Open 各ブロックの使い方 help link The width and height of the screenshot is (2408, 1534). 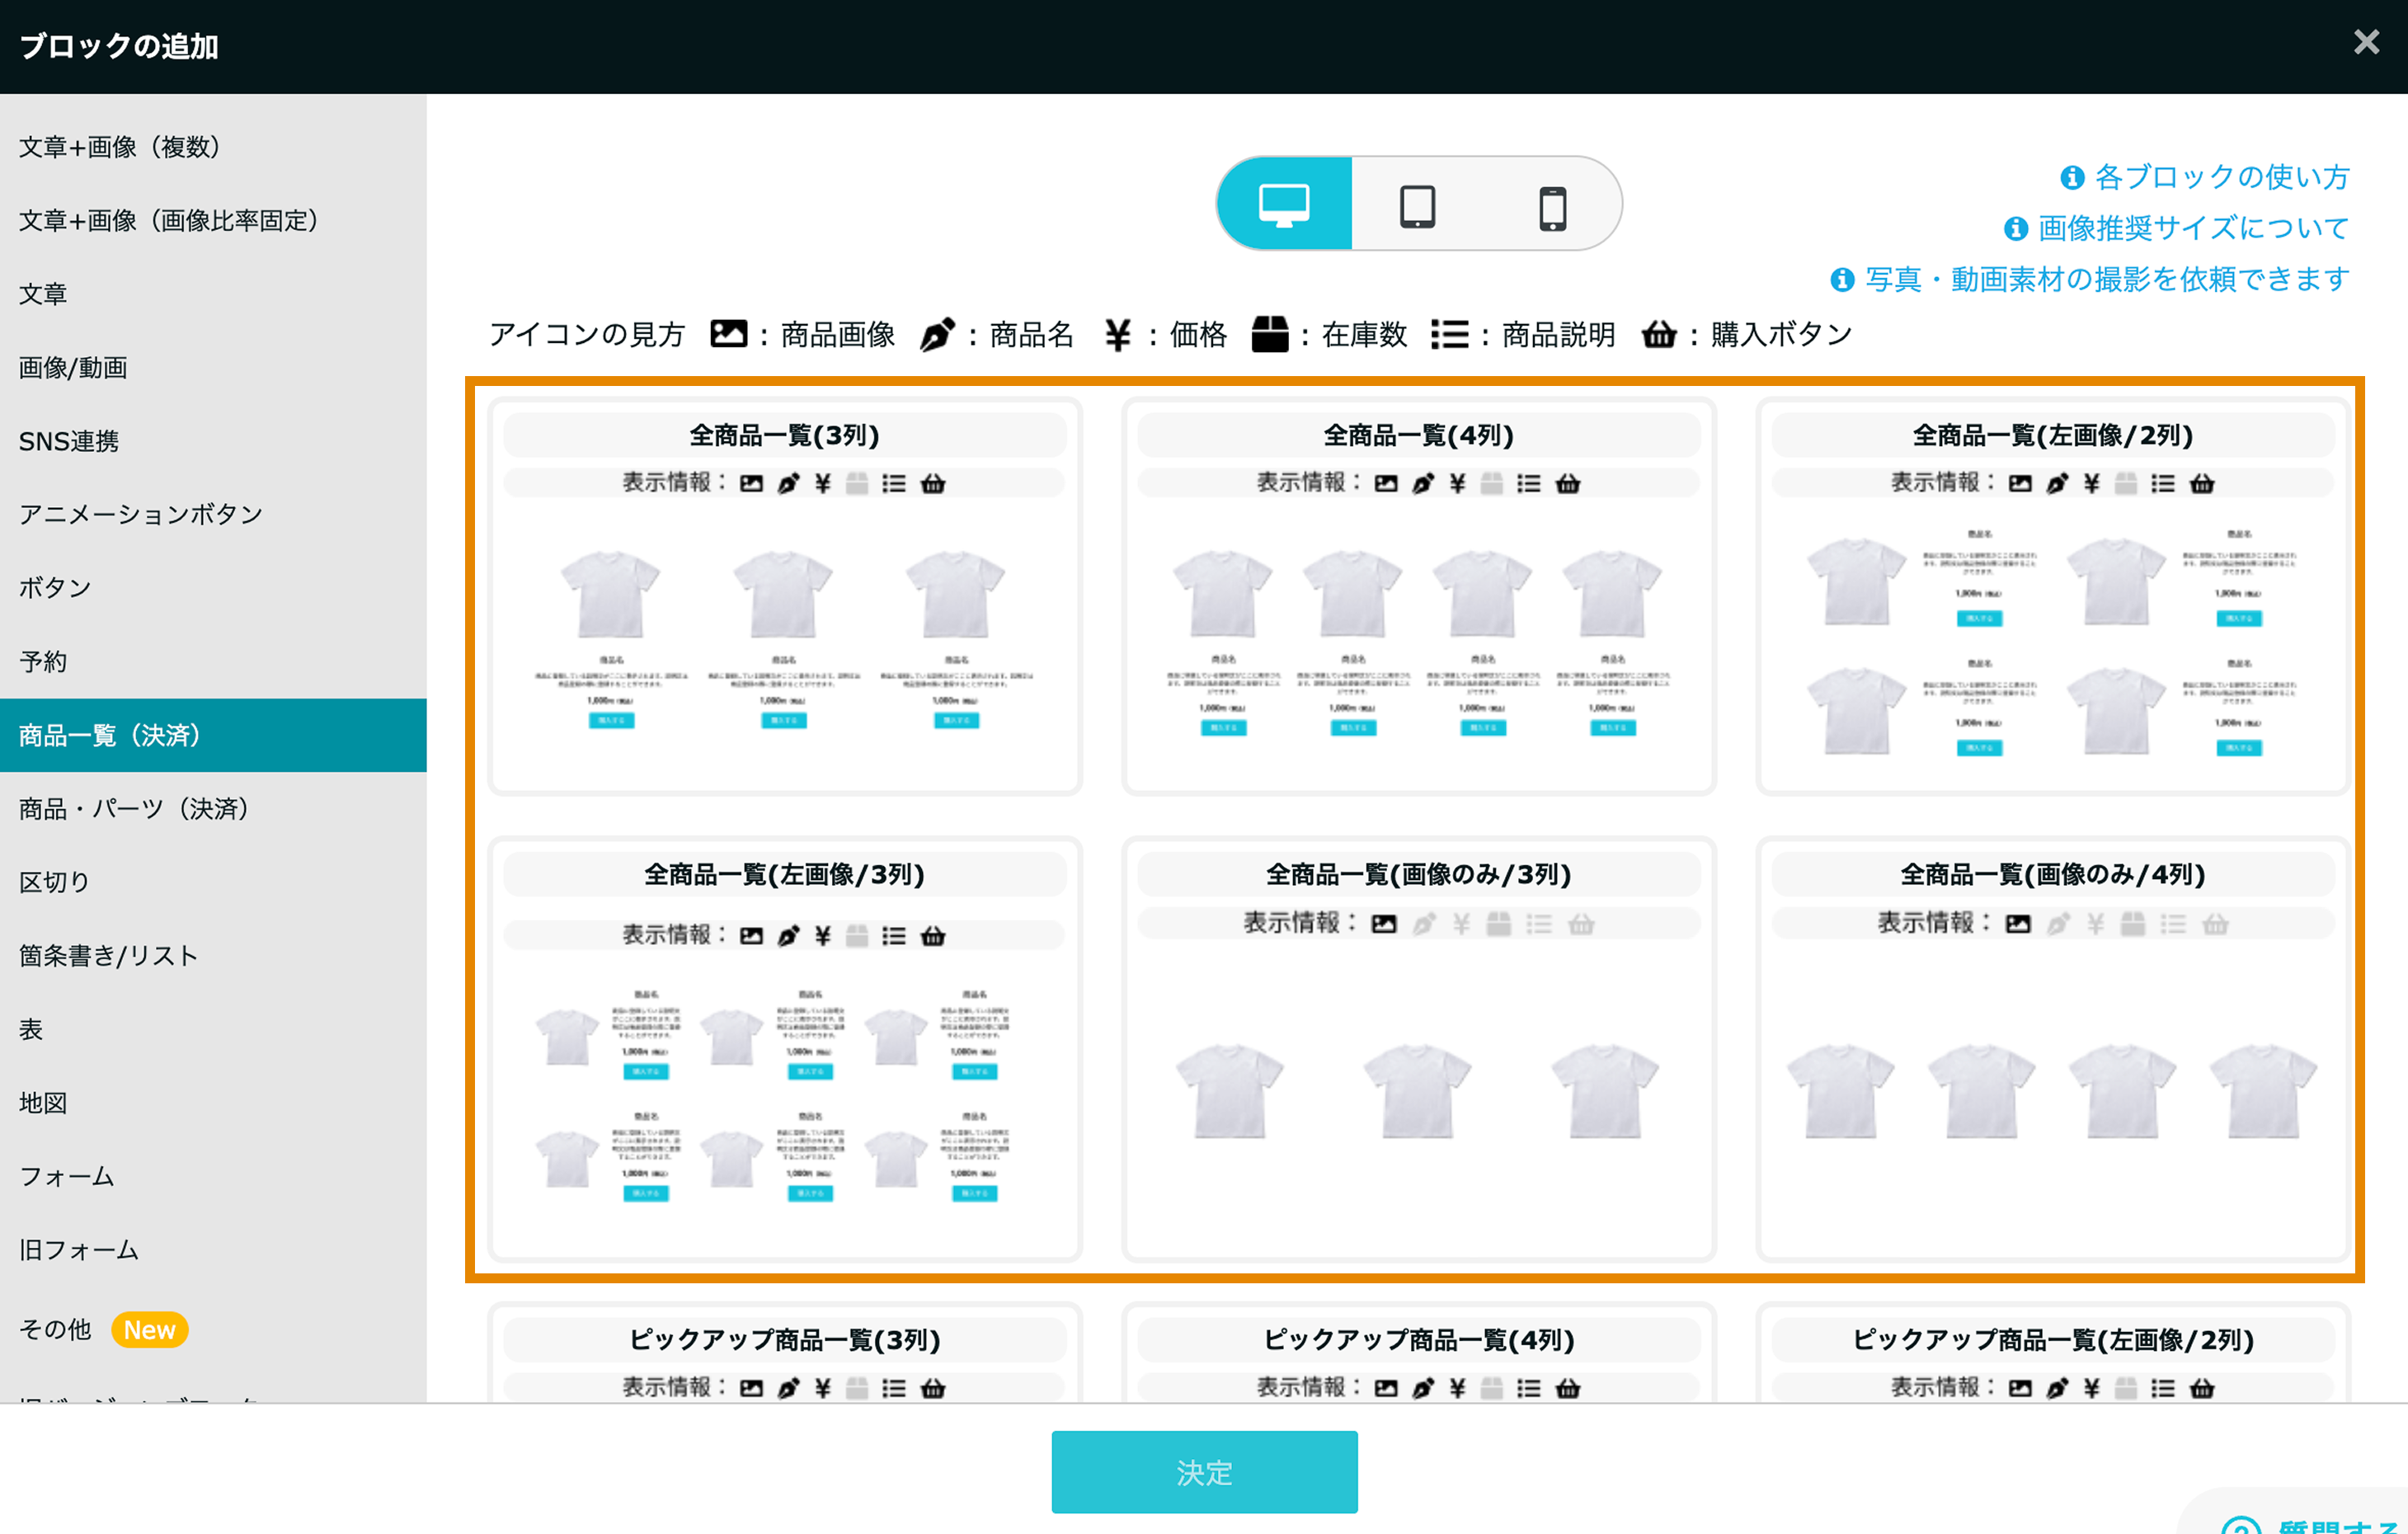[x=2204, y=177]
